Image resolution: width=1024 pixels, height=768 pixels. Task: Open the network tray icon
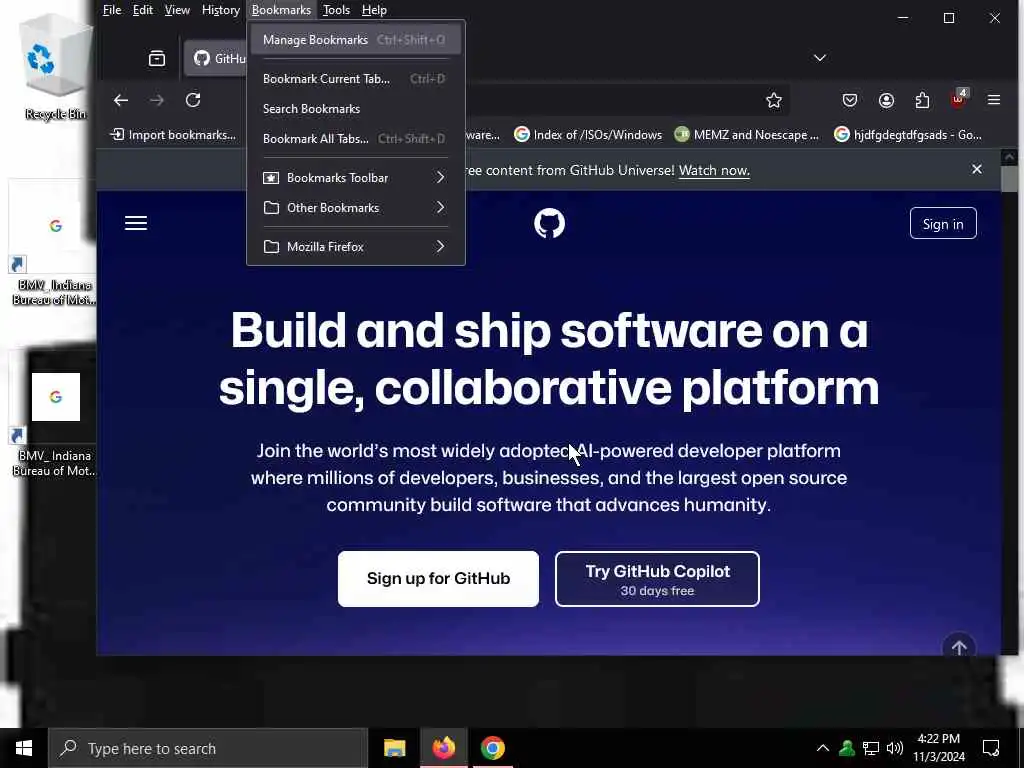pyautogui.click(x=871, y=748)
